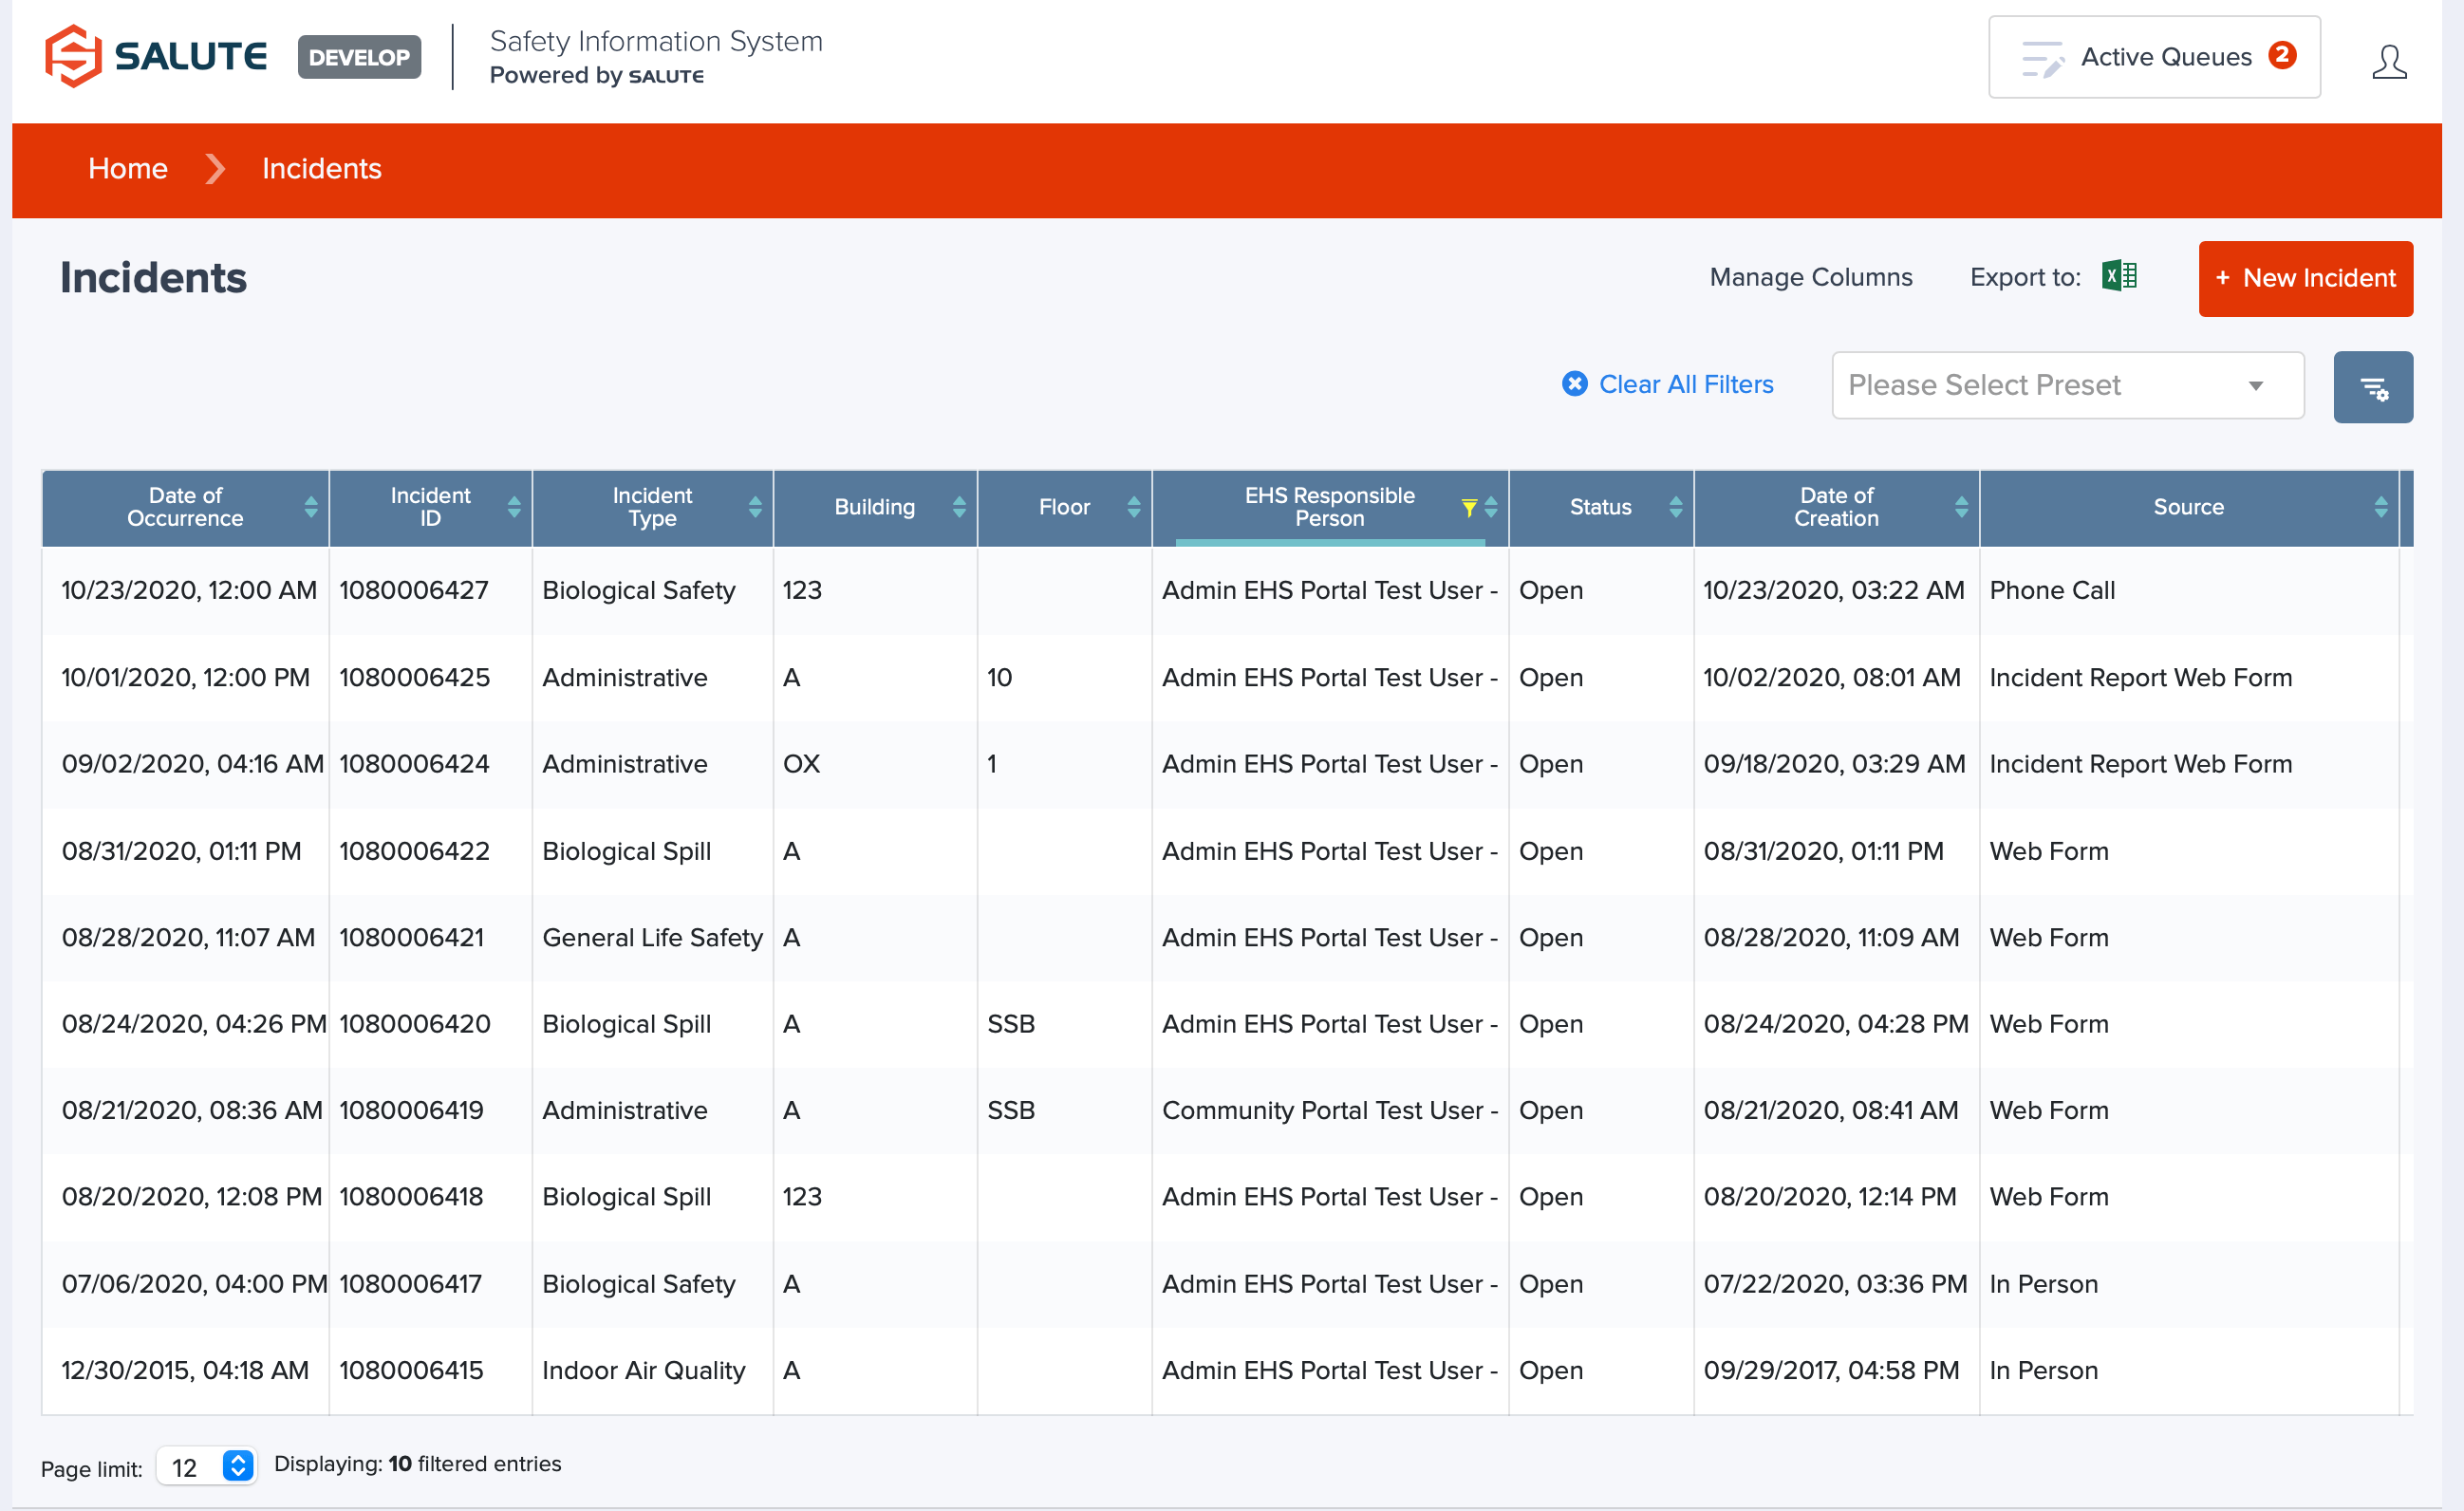Viewport: 2464px width, 1511px height.
Task: Sort by Date of Occurrence column
Action: pyautogui.click(x=311, y=507)
